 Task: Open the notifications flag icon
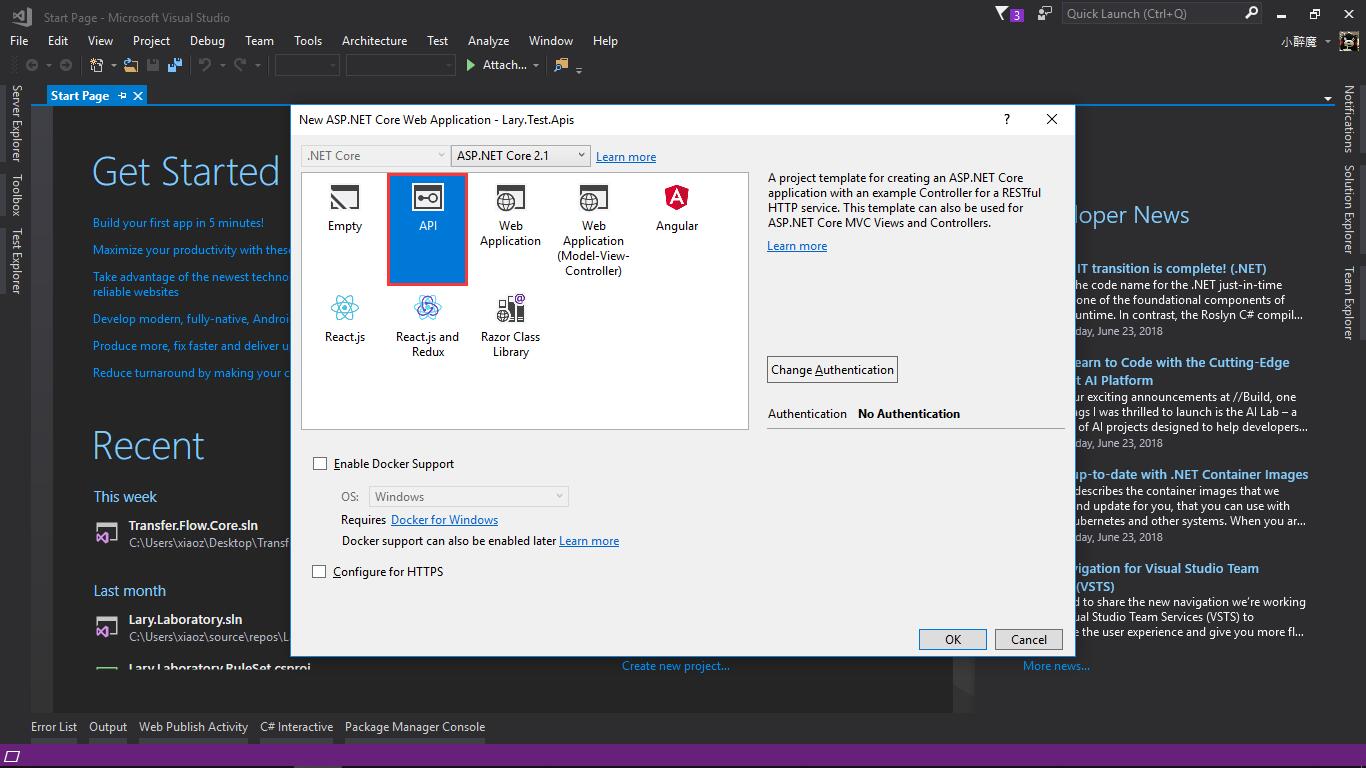click(1002, 14)
